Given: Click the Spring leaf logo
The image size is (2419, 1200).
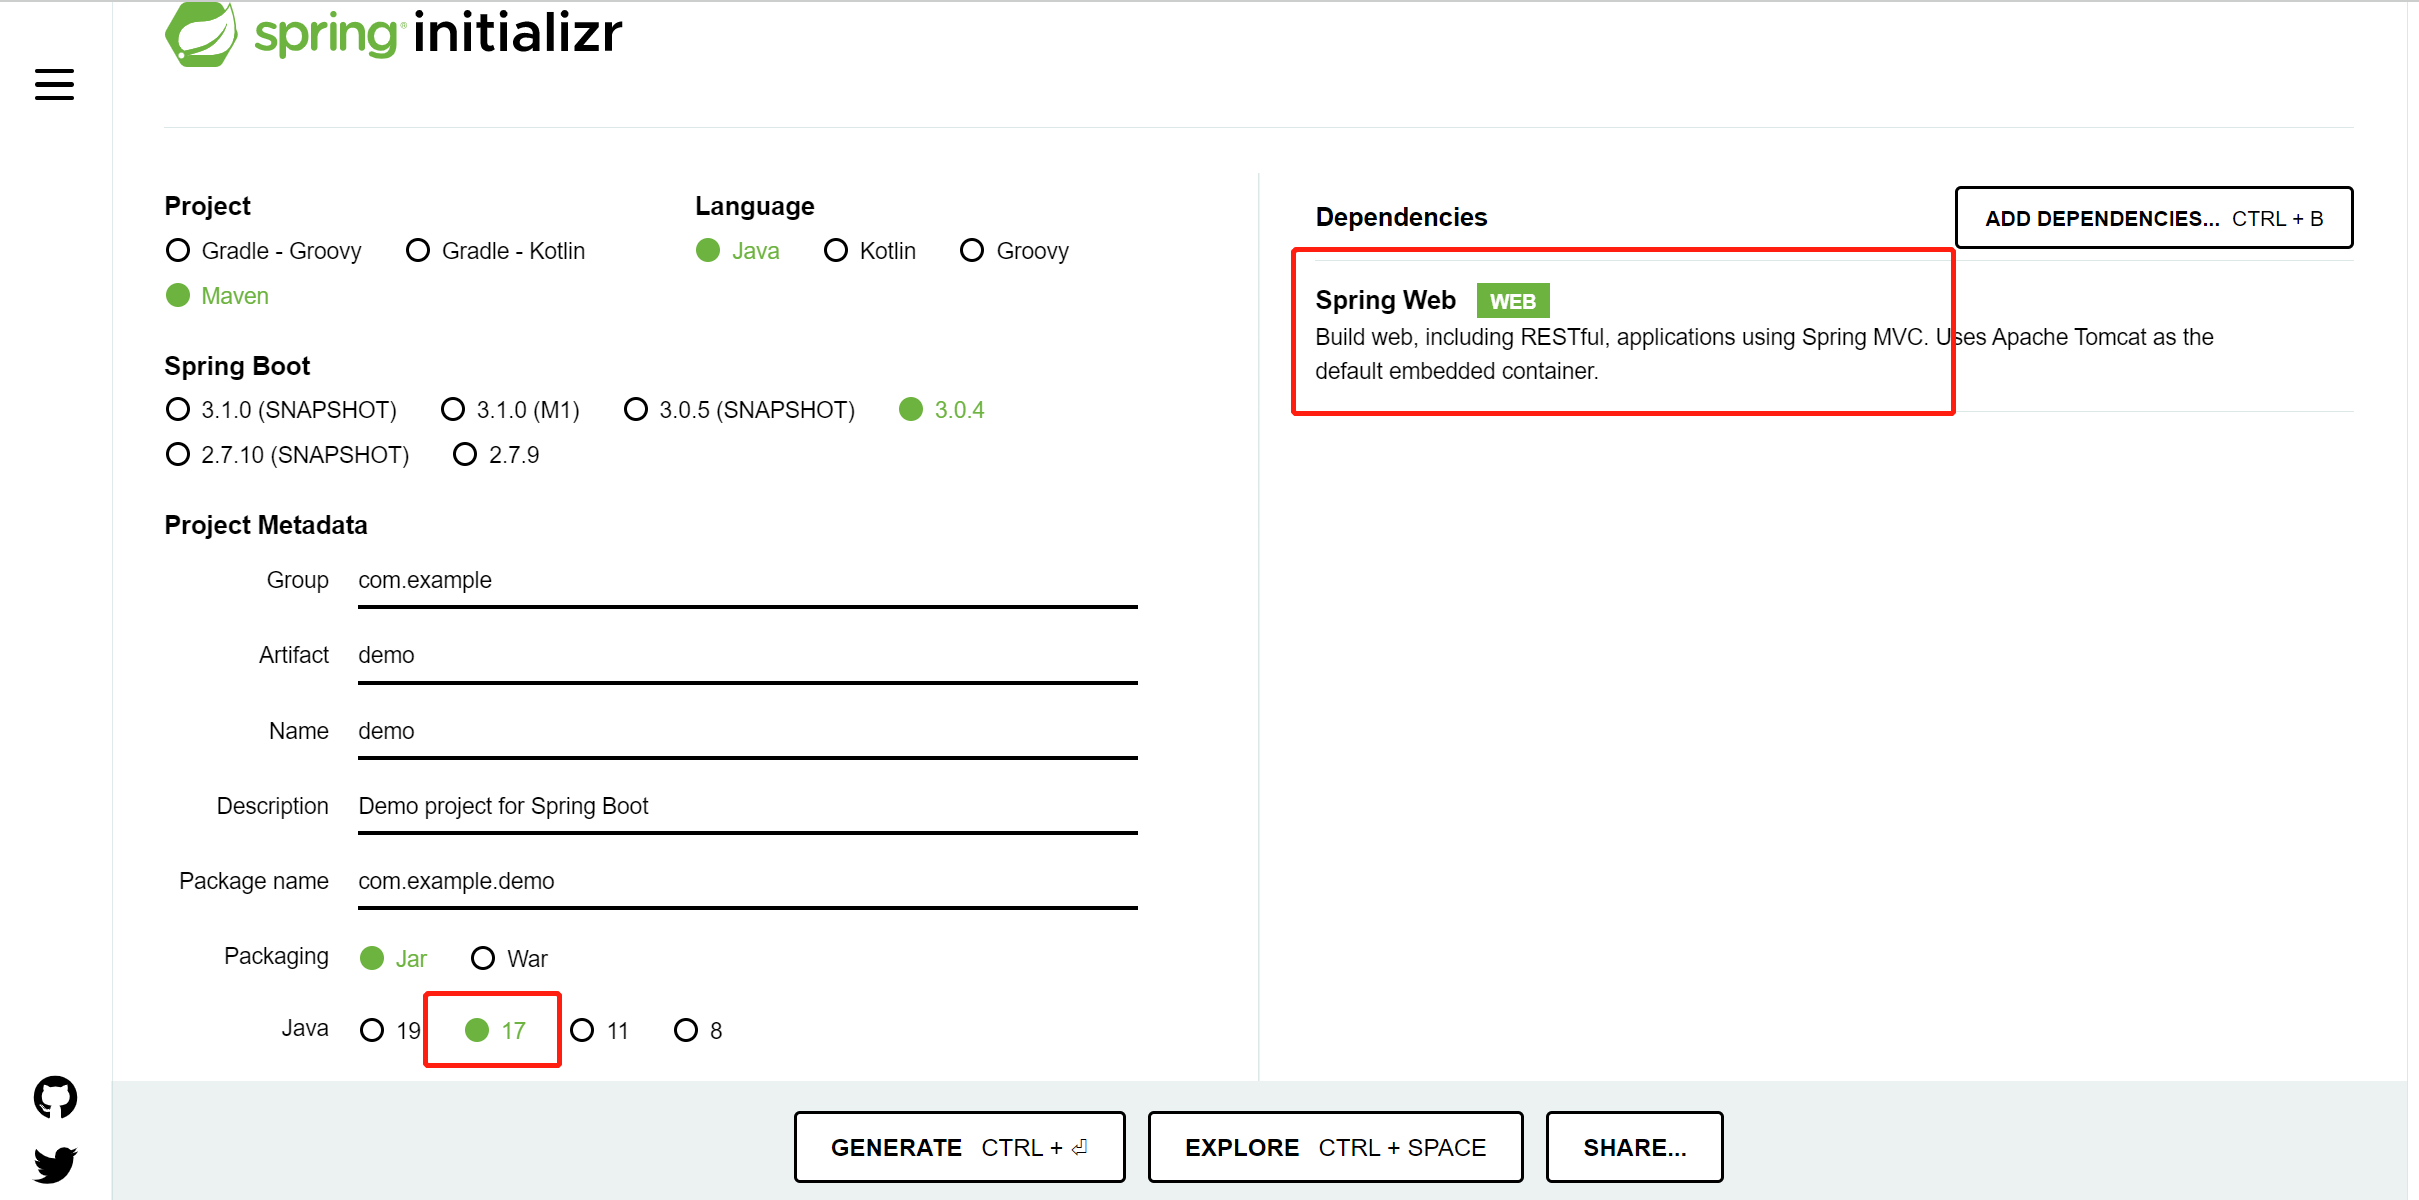Looking at the screenshot, I should 201,34.
